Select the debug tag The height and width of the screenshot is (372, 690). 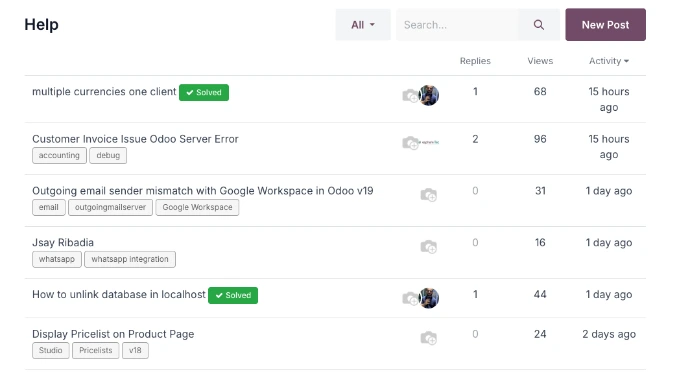tap(108, 155)
